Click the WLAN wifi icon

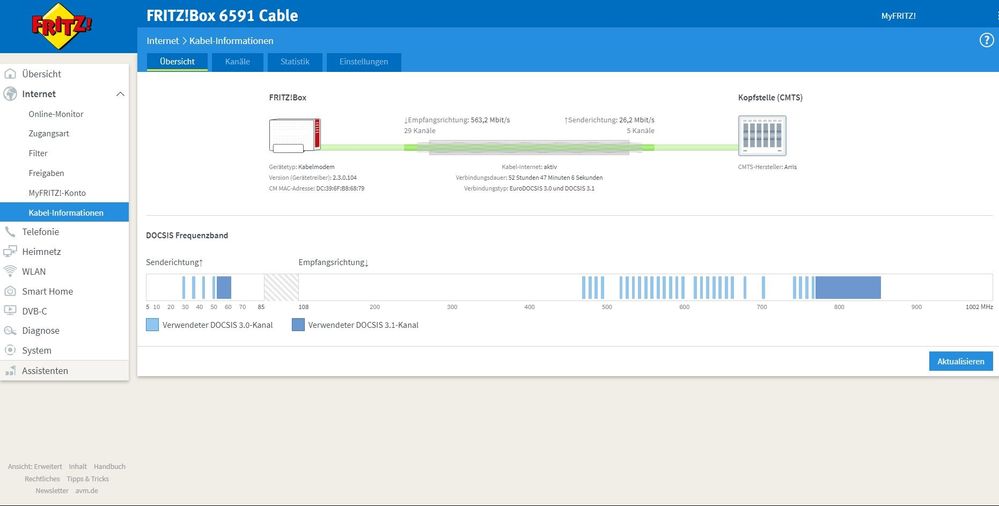tap(10, 271)
